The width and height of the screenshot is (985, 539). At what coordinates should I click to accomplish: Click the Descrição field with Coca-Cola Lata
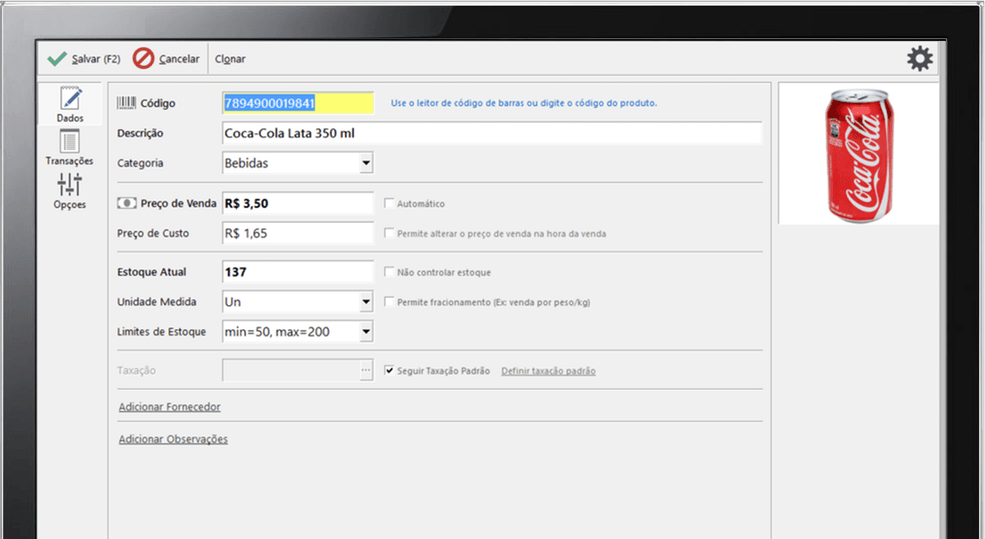(x=492, y=133)
